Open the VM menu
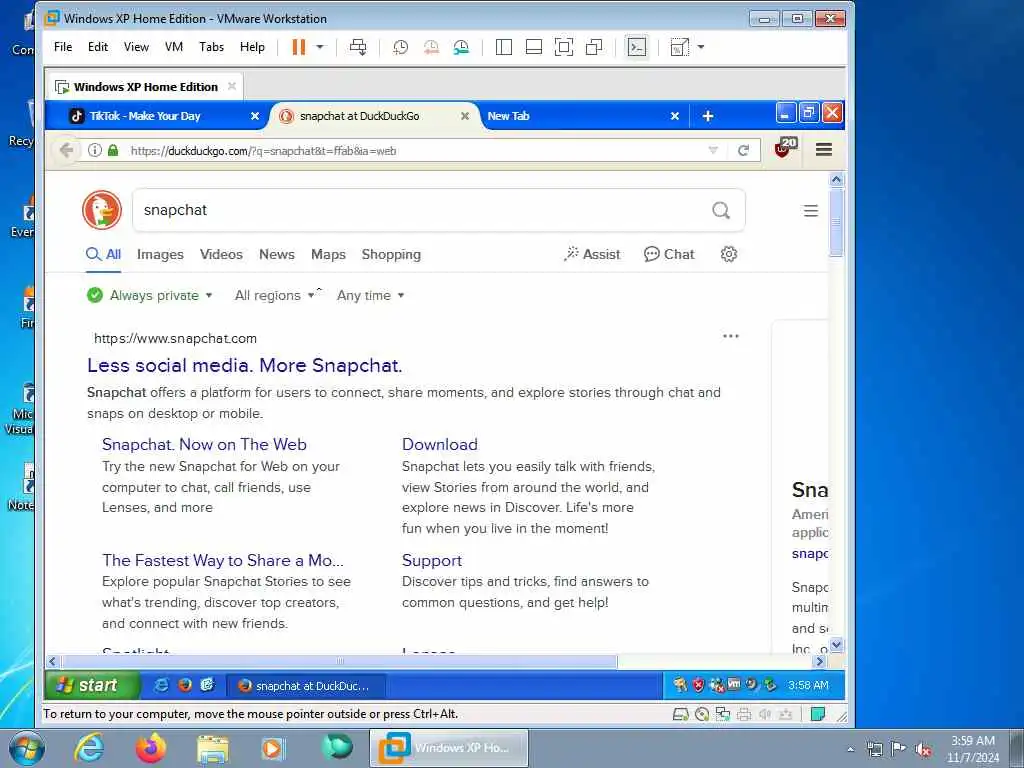The width and height of the screenshot is (1024, 768). (174, 47)
